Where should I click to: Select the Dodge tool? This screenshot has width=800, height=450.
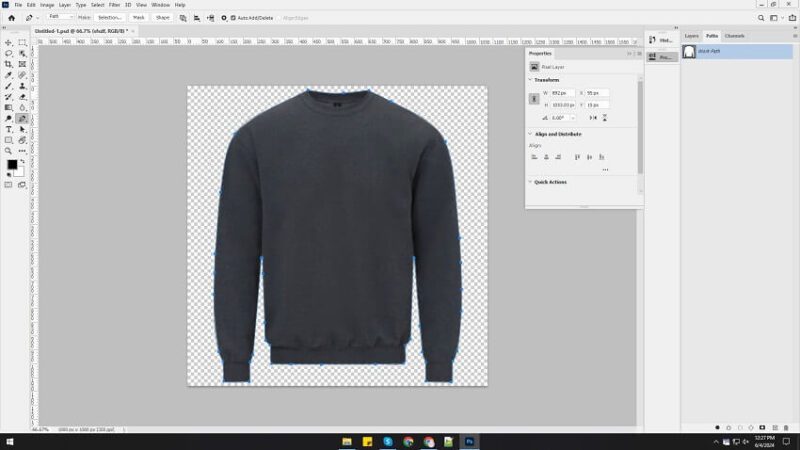[x=8, y=118]
